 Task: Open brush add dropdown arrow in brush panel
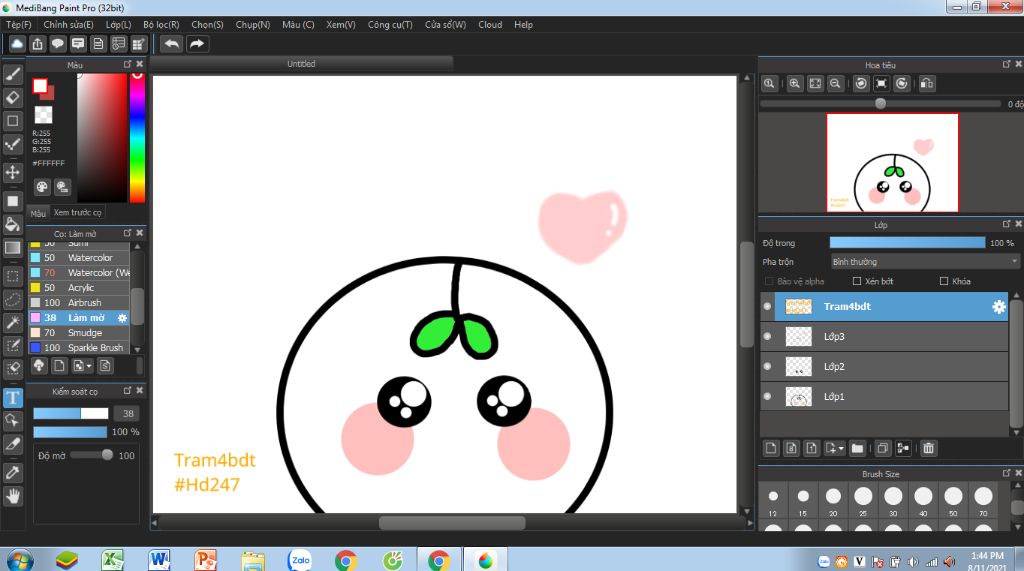pos(89,366)
